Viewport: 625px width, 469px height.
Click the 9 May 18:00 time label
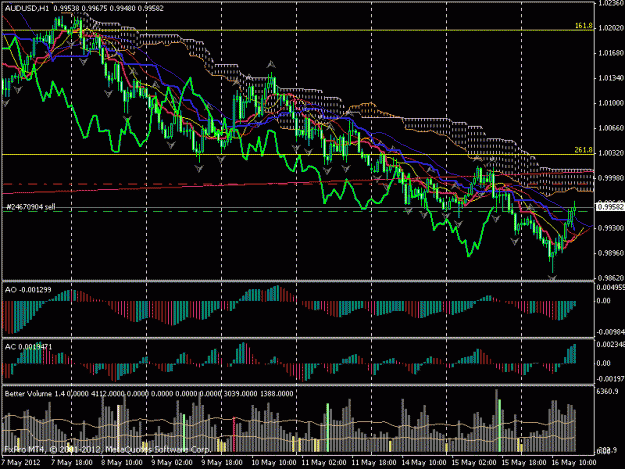[222, 463]
